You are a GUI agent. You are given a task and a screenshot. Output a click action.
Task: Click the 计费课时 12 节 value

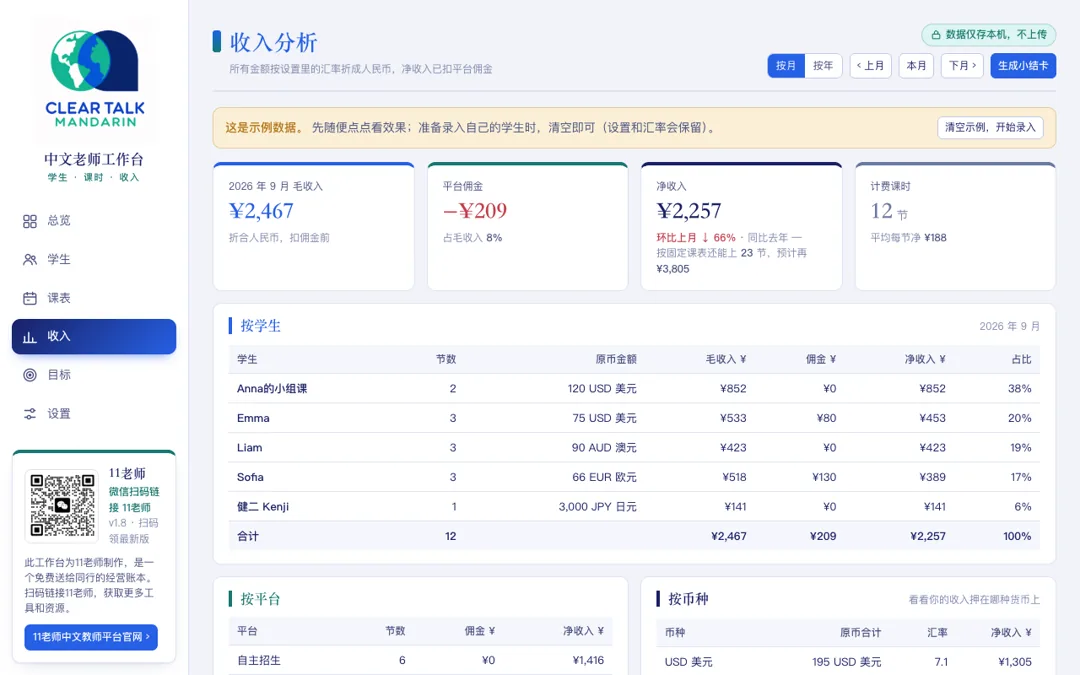pyautogui.click(x=889, y=211)
